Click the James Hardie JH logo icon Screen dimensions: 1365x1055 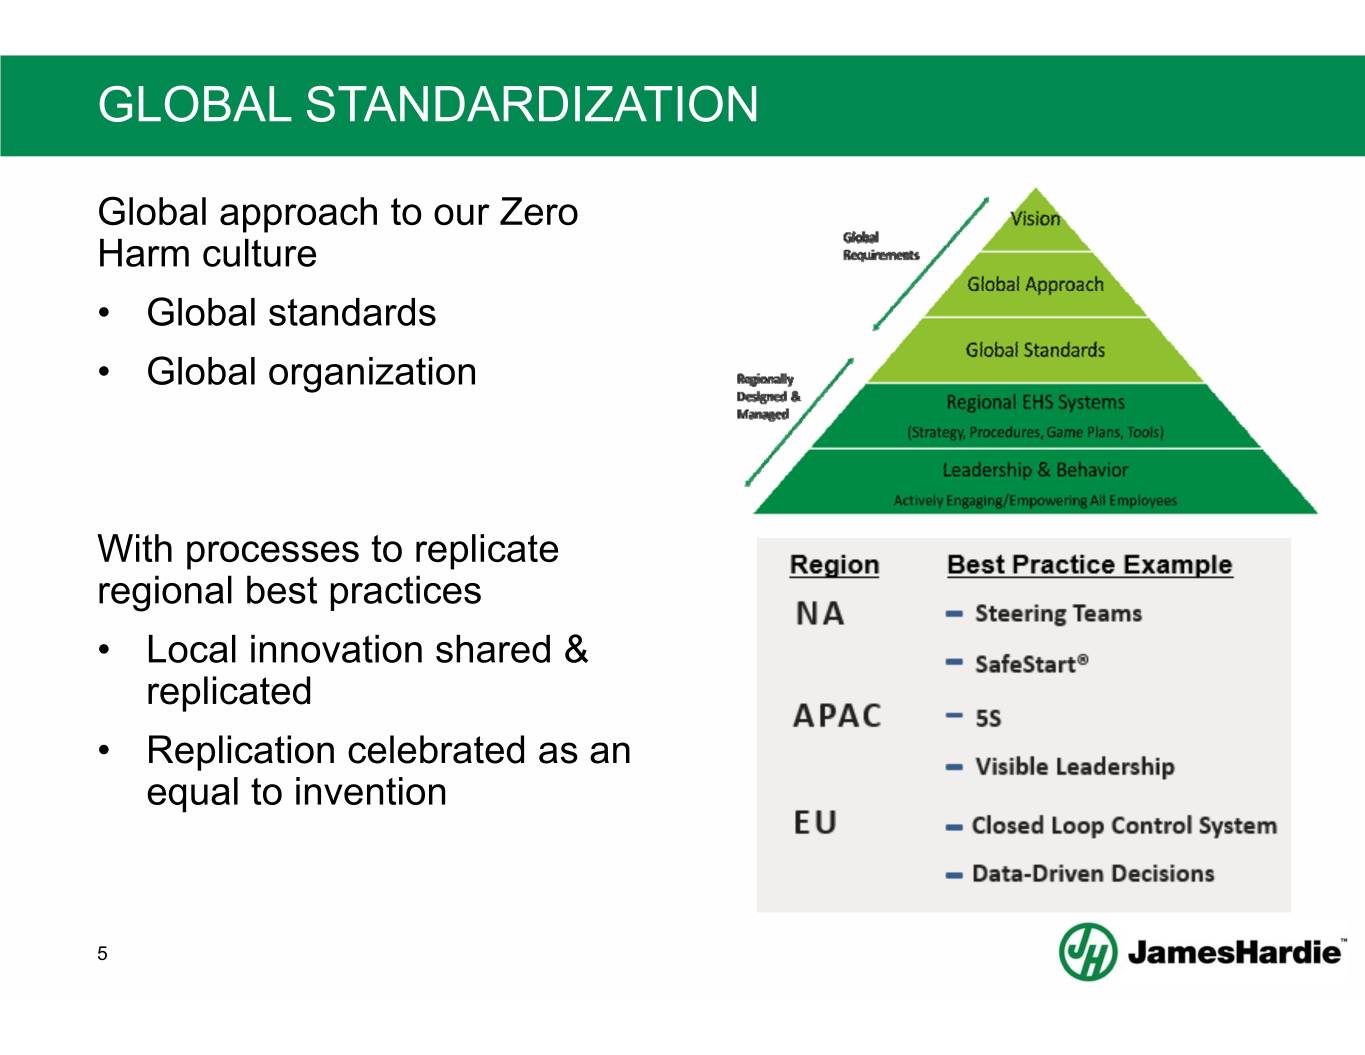1087,951
